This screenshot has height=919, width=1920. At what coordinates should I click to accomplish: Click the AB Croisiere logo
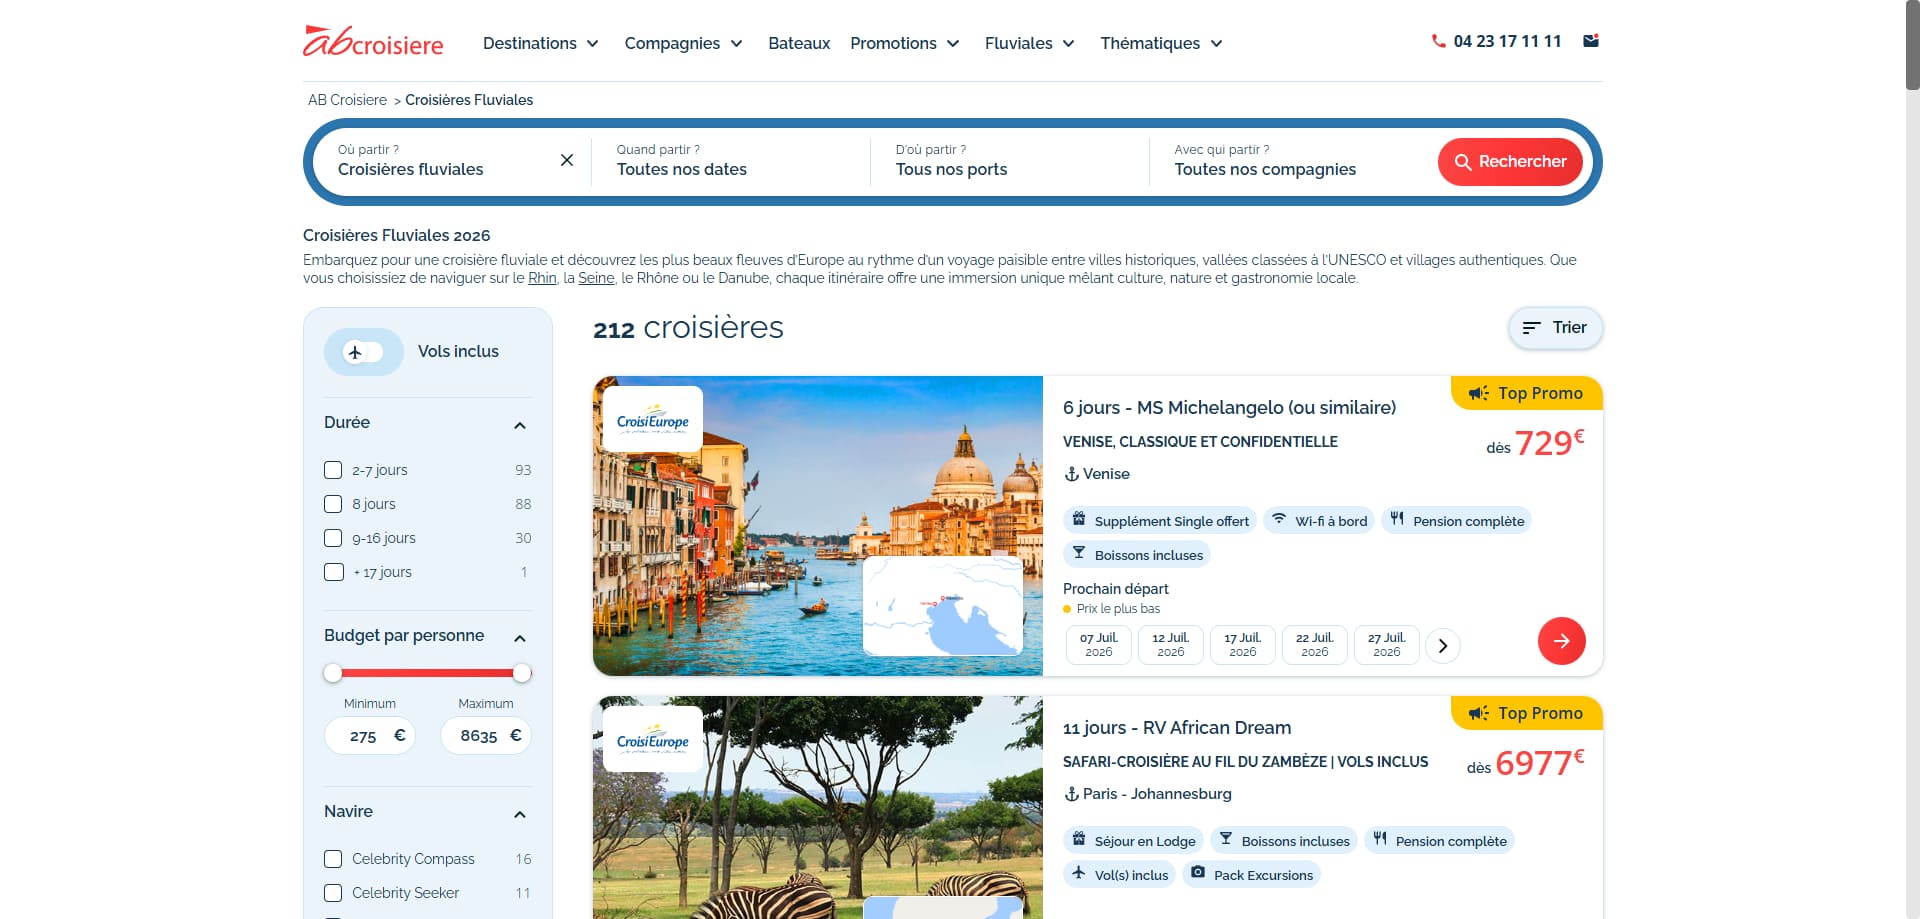pos(373,42)
